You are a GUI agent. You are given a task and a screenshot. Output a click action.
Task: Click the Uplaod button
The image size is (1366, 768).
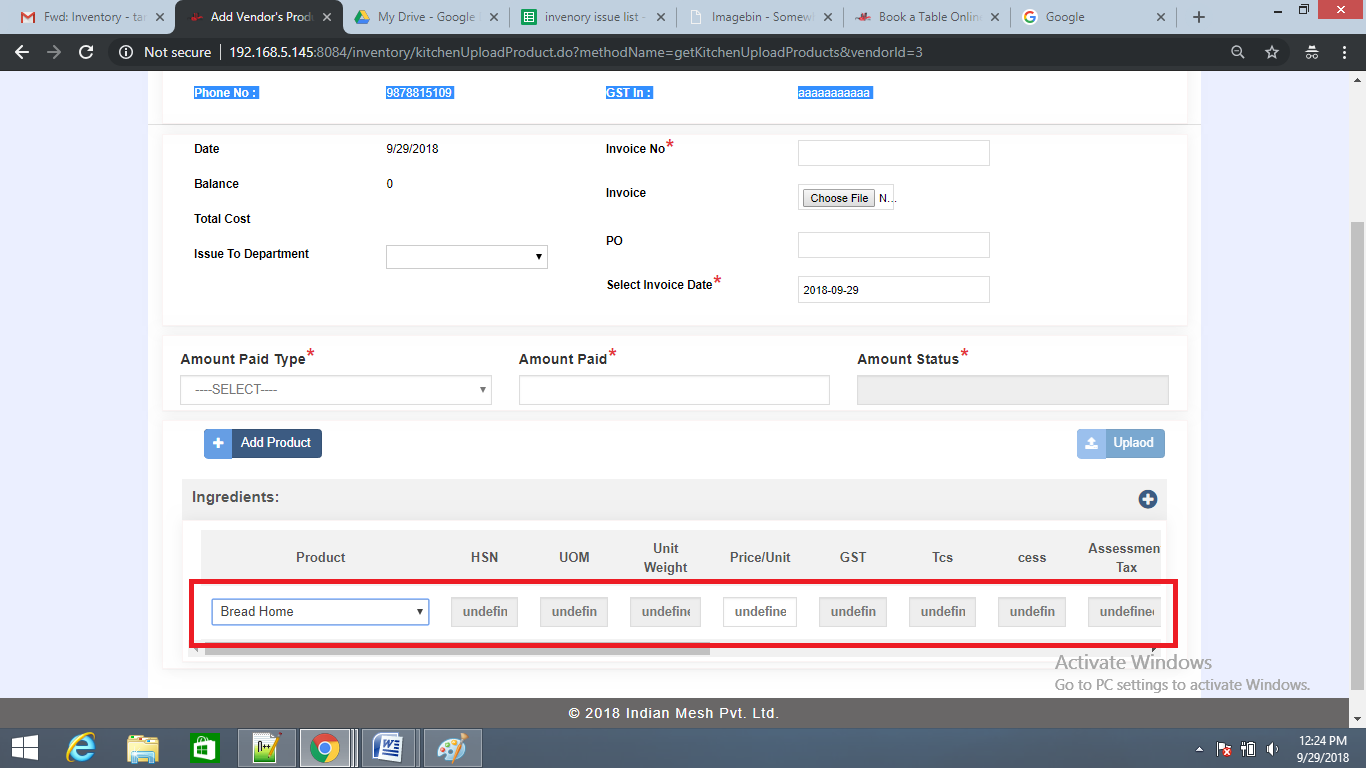[1121, 443]
